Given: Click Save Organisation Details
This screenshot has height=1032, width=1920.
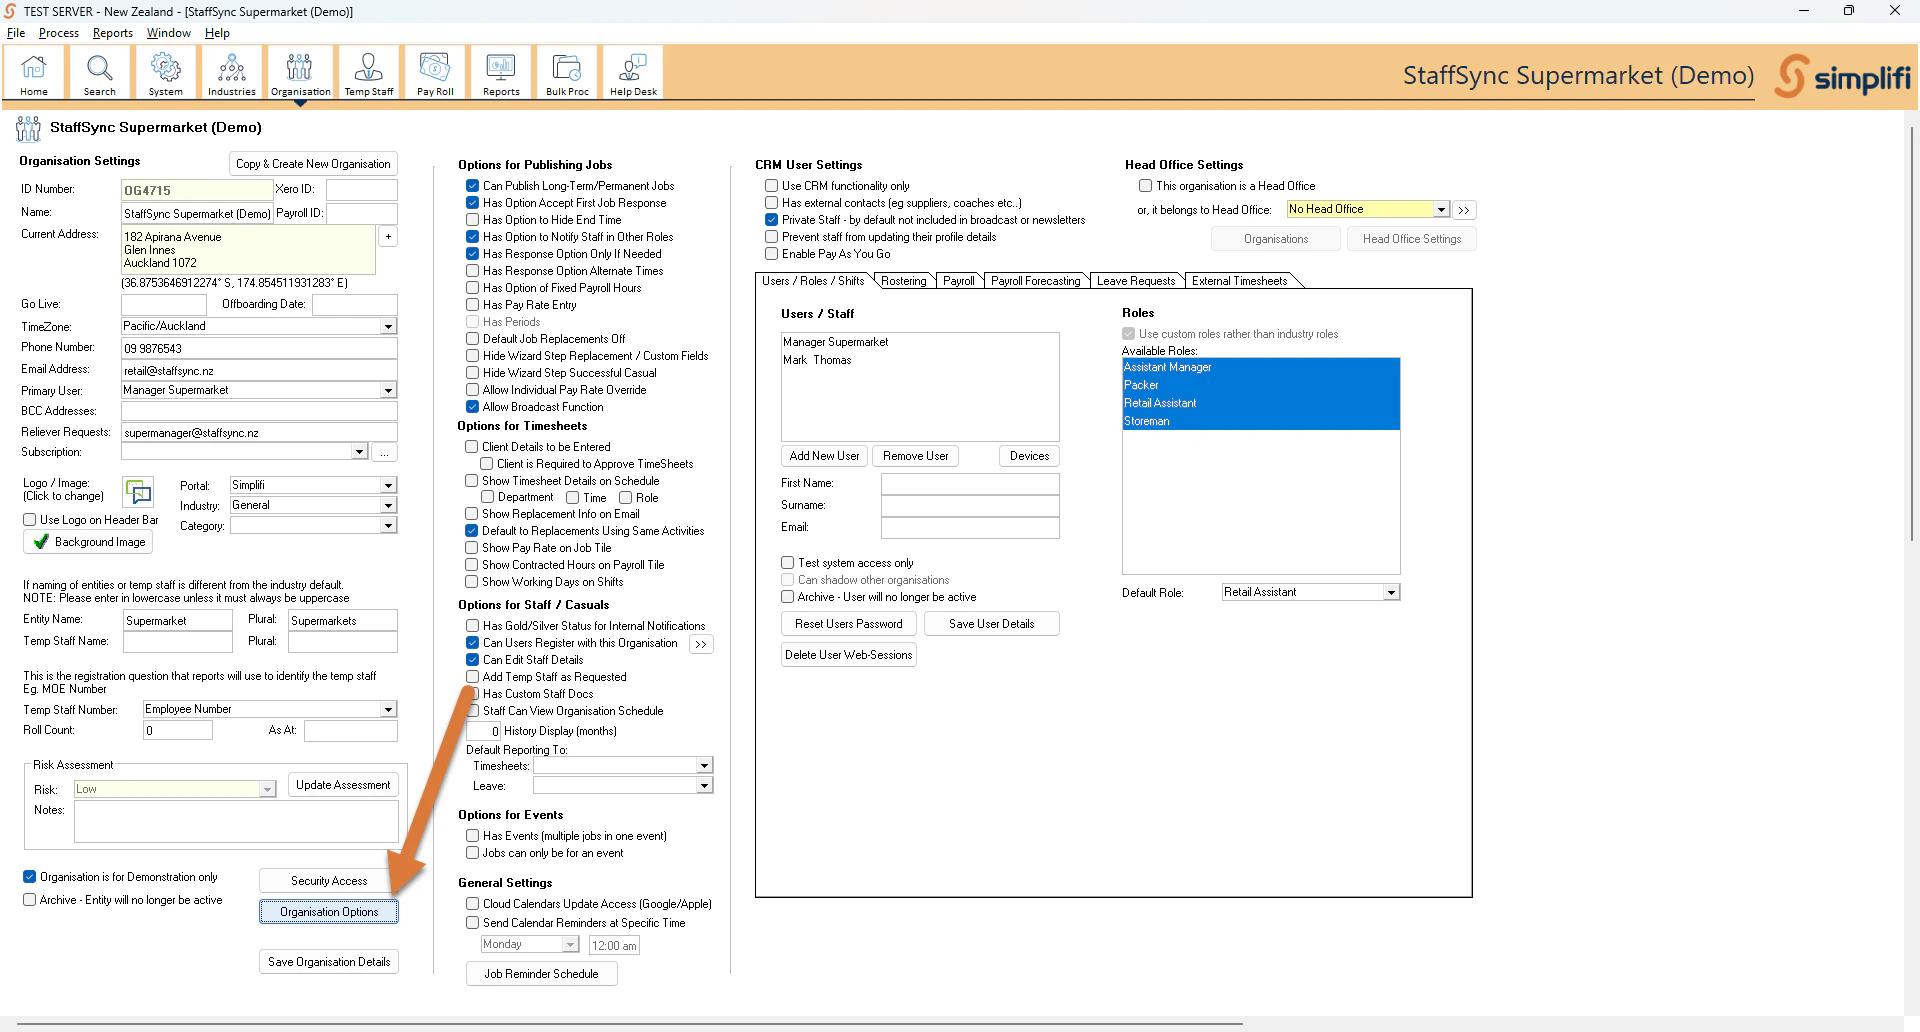Looking at the screenshot, I should pyautogui.click(x=329, y=962).
